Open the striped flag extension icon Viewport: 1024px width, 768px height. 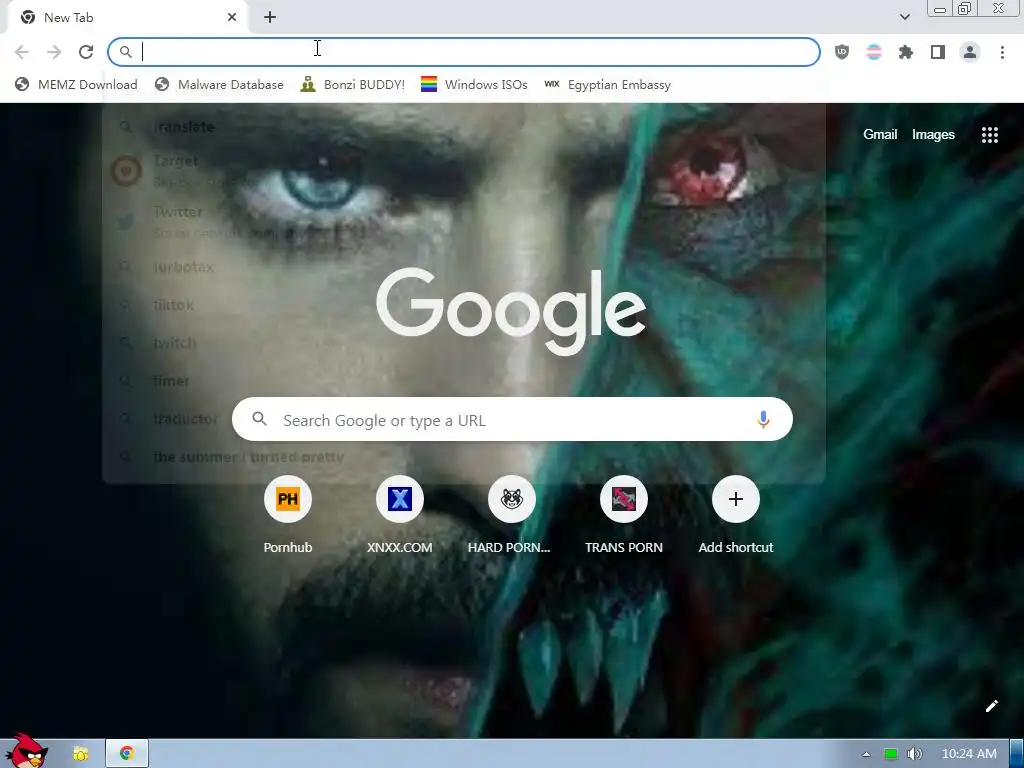click(x=874, y=52)
